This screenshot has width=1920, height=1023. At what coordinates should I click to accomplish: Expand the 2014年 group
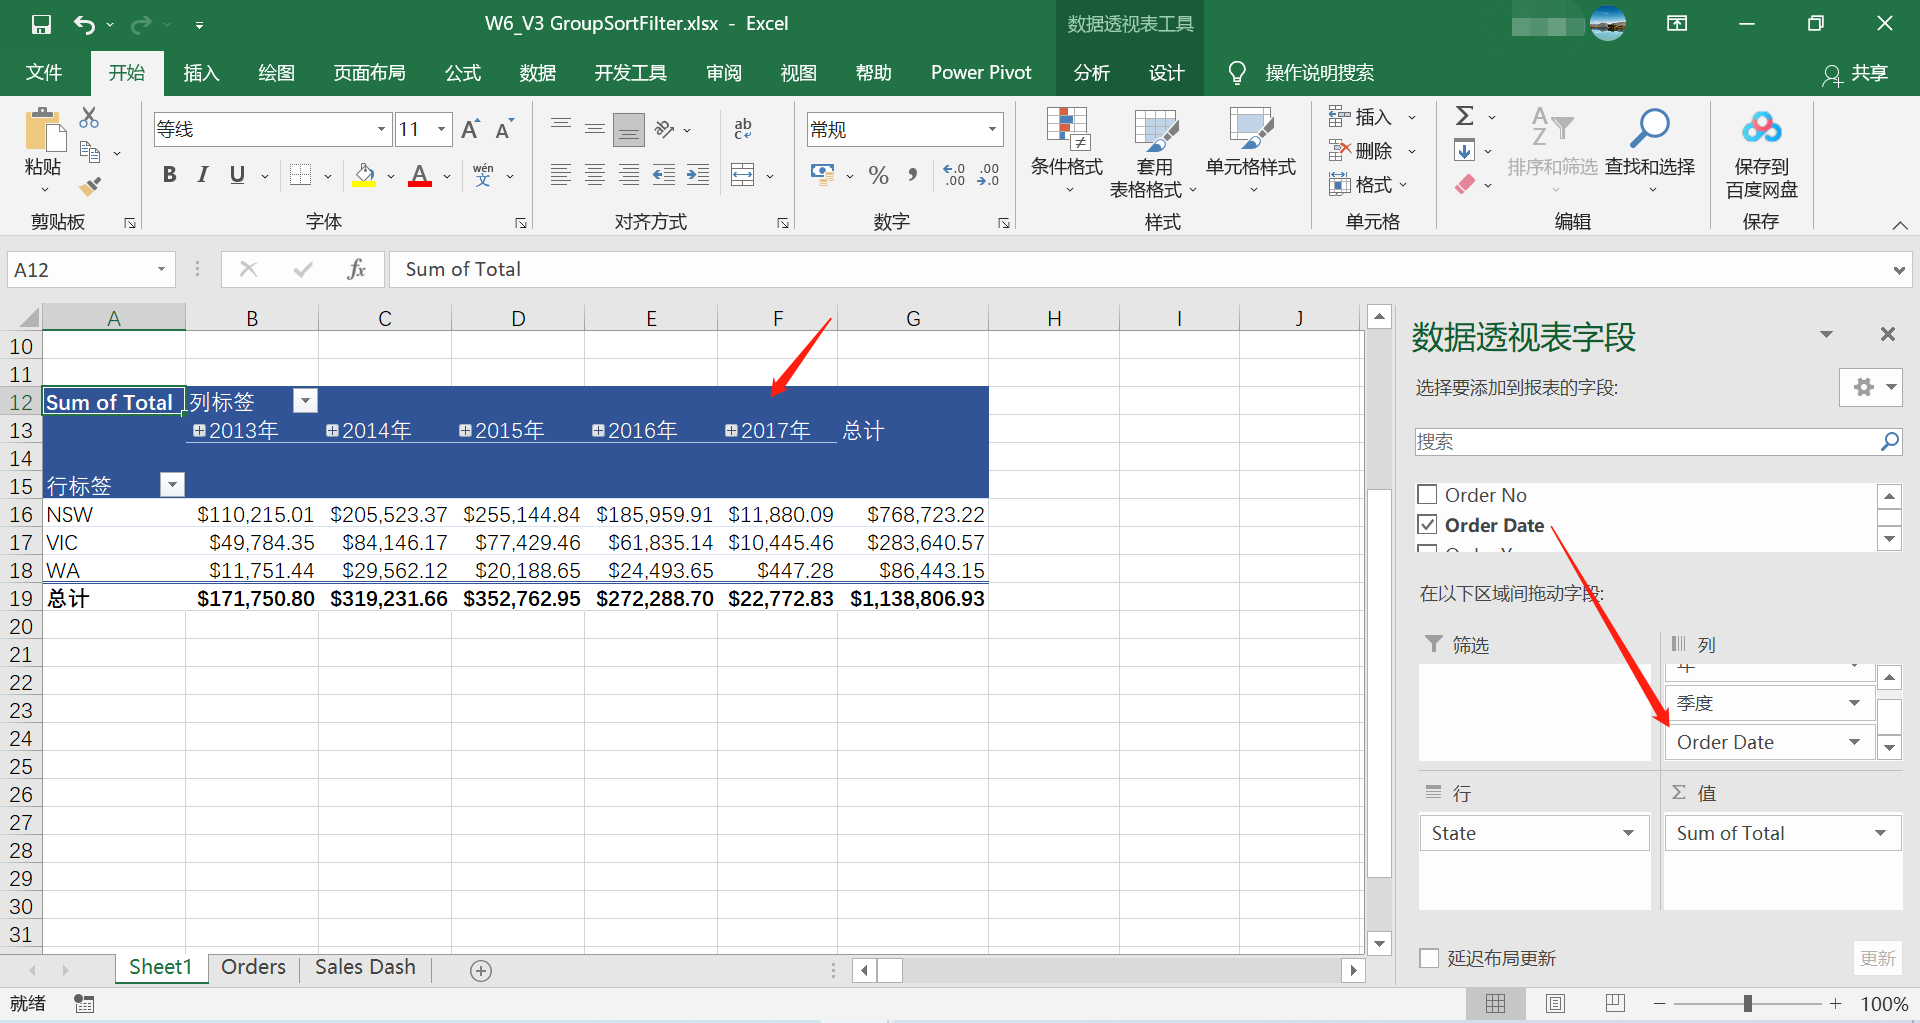332,431
